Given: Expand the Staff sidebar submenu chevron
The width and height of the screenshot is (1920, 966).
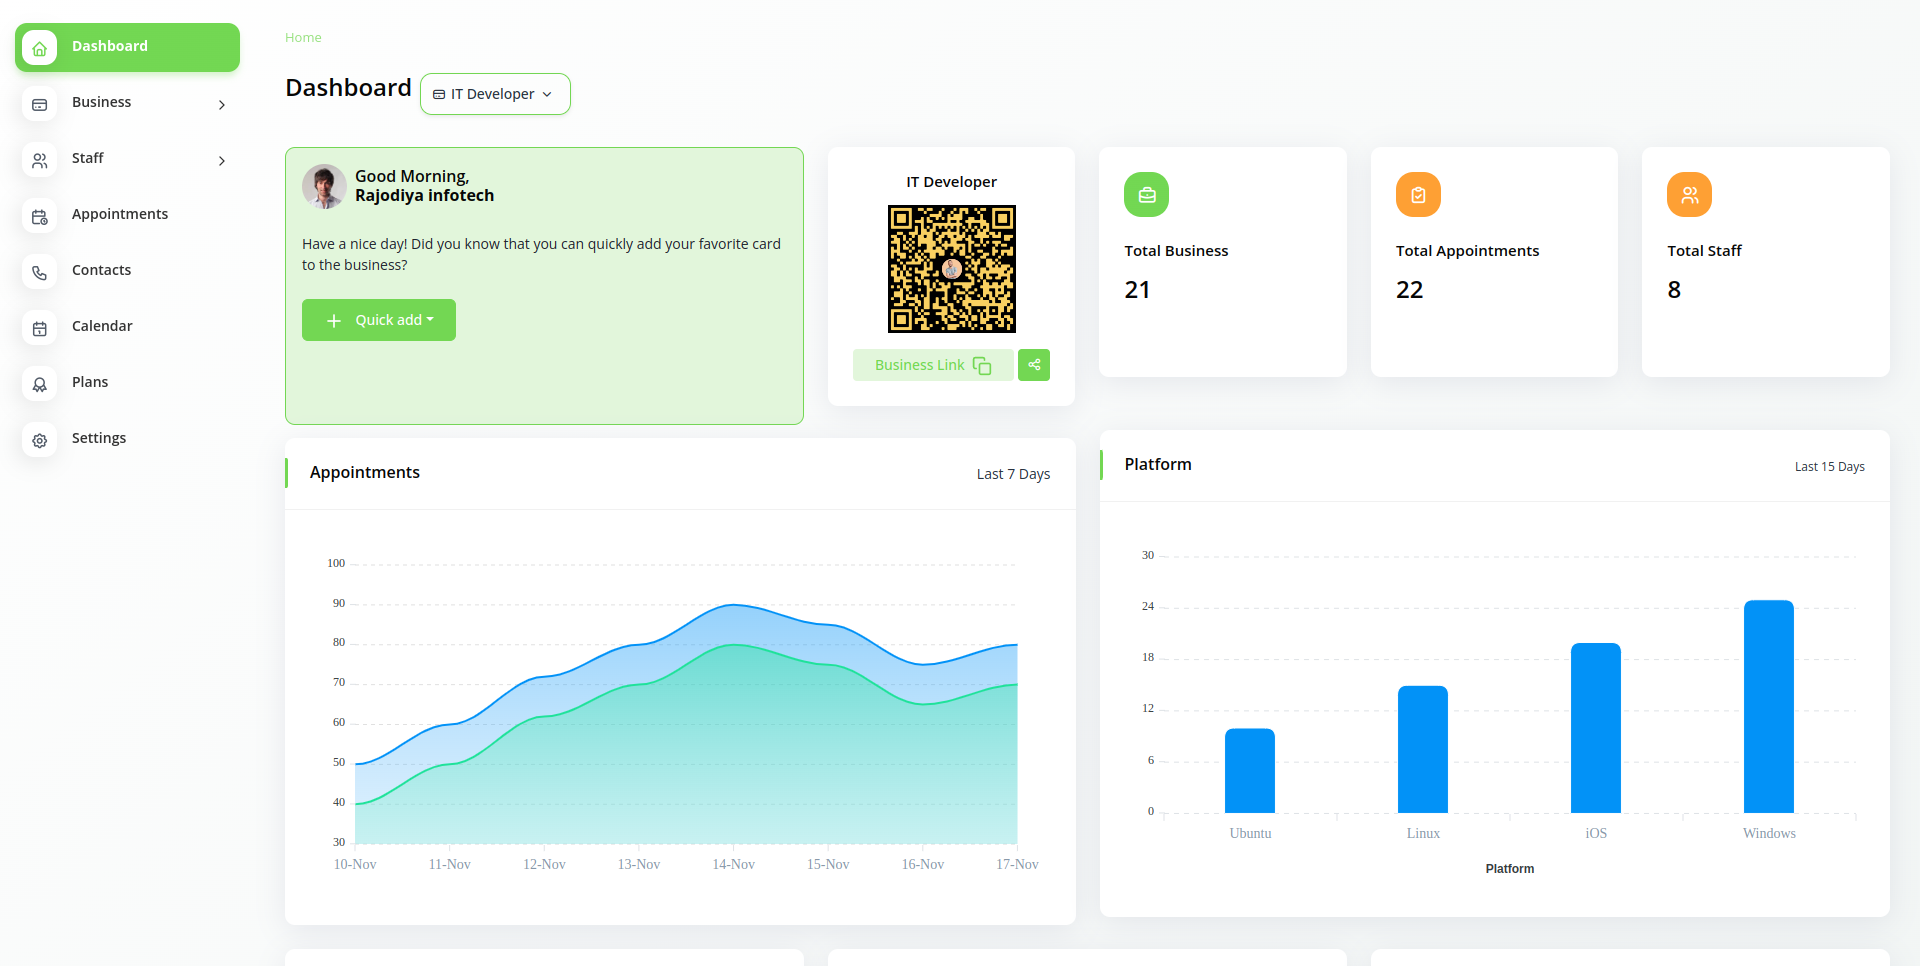Looking at the screenshot, I should 222,161.
